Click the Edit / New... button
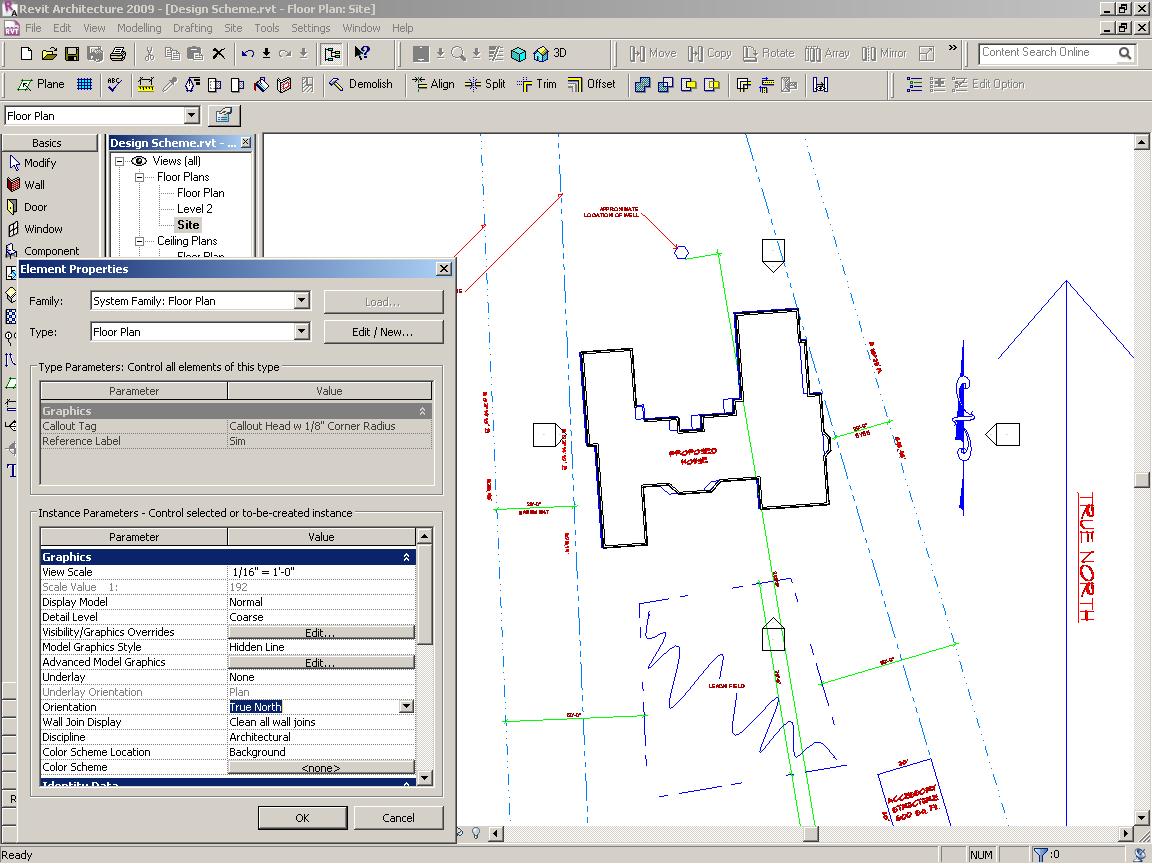 tap(383, 332)
